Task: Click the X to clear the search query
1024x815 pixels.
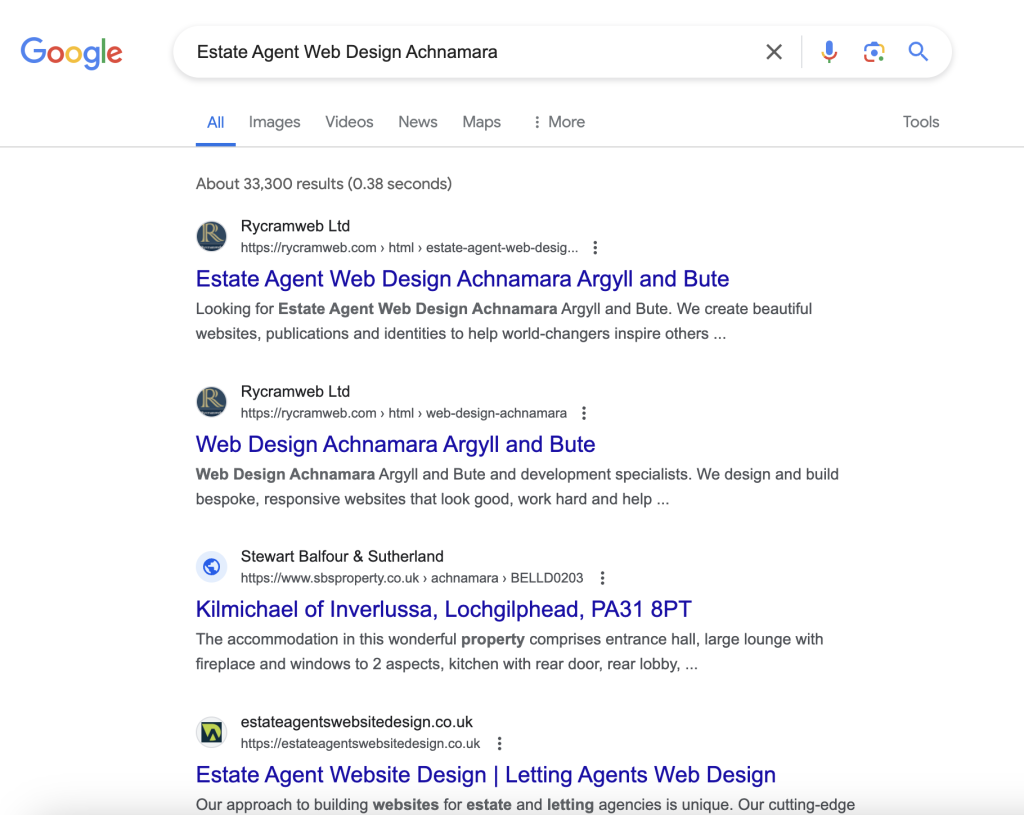Action: (x=774, y=52)
